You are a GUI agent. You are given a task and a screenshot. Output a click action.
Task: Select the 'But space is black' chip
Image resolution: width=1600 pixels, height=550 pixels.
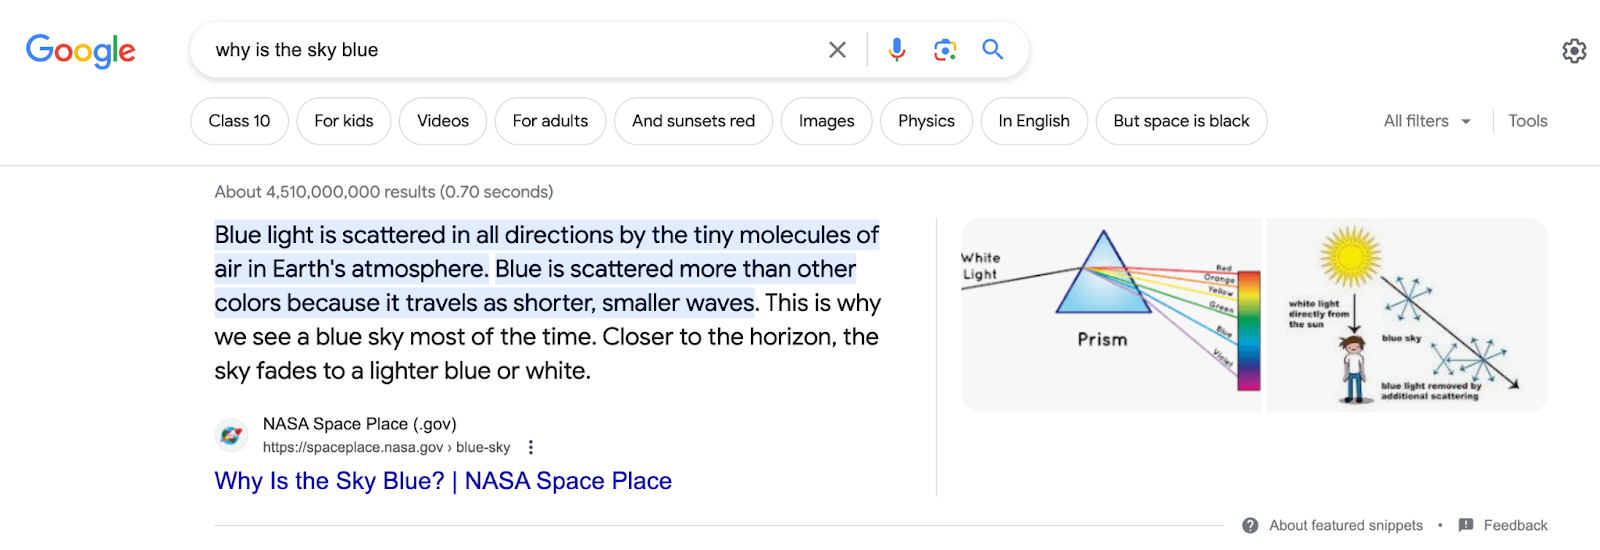coord(1181,121)
